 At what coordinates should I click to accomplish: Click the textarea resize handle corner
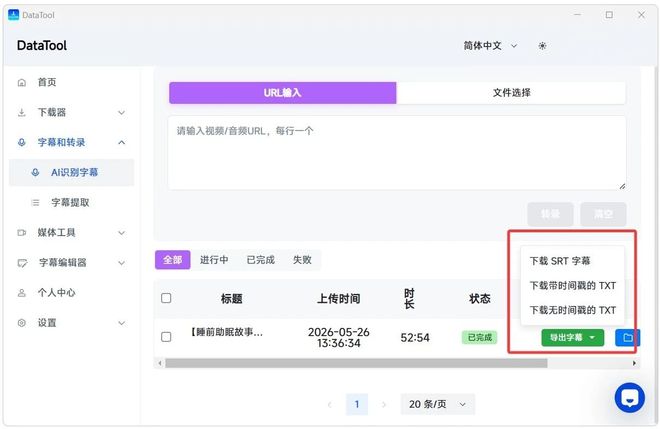coord(622,186)
